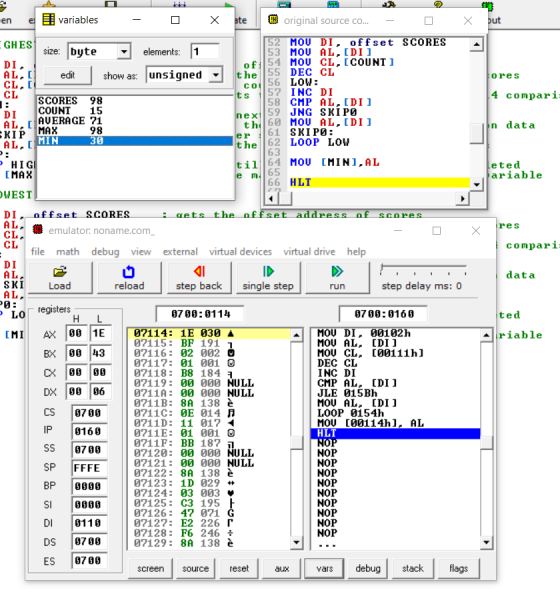The height and width of the screenshot is (592, 560).
Task: Click the single step button
Action: point(268,278)
